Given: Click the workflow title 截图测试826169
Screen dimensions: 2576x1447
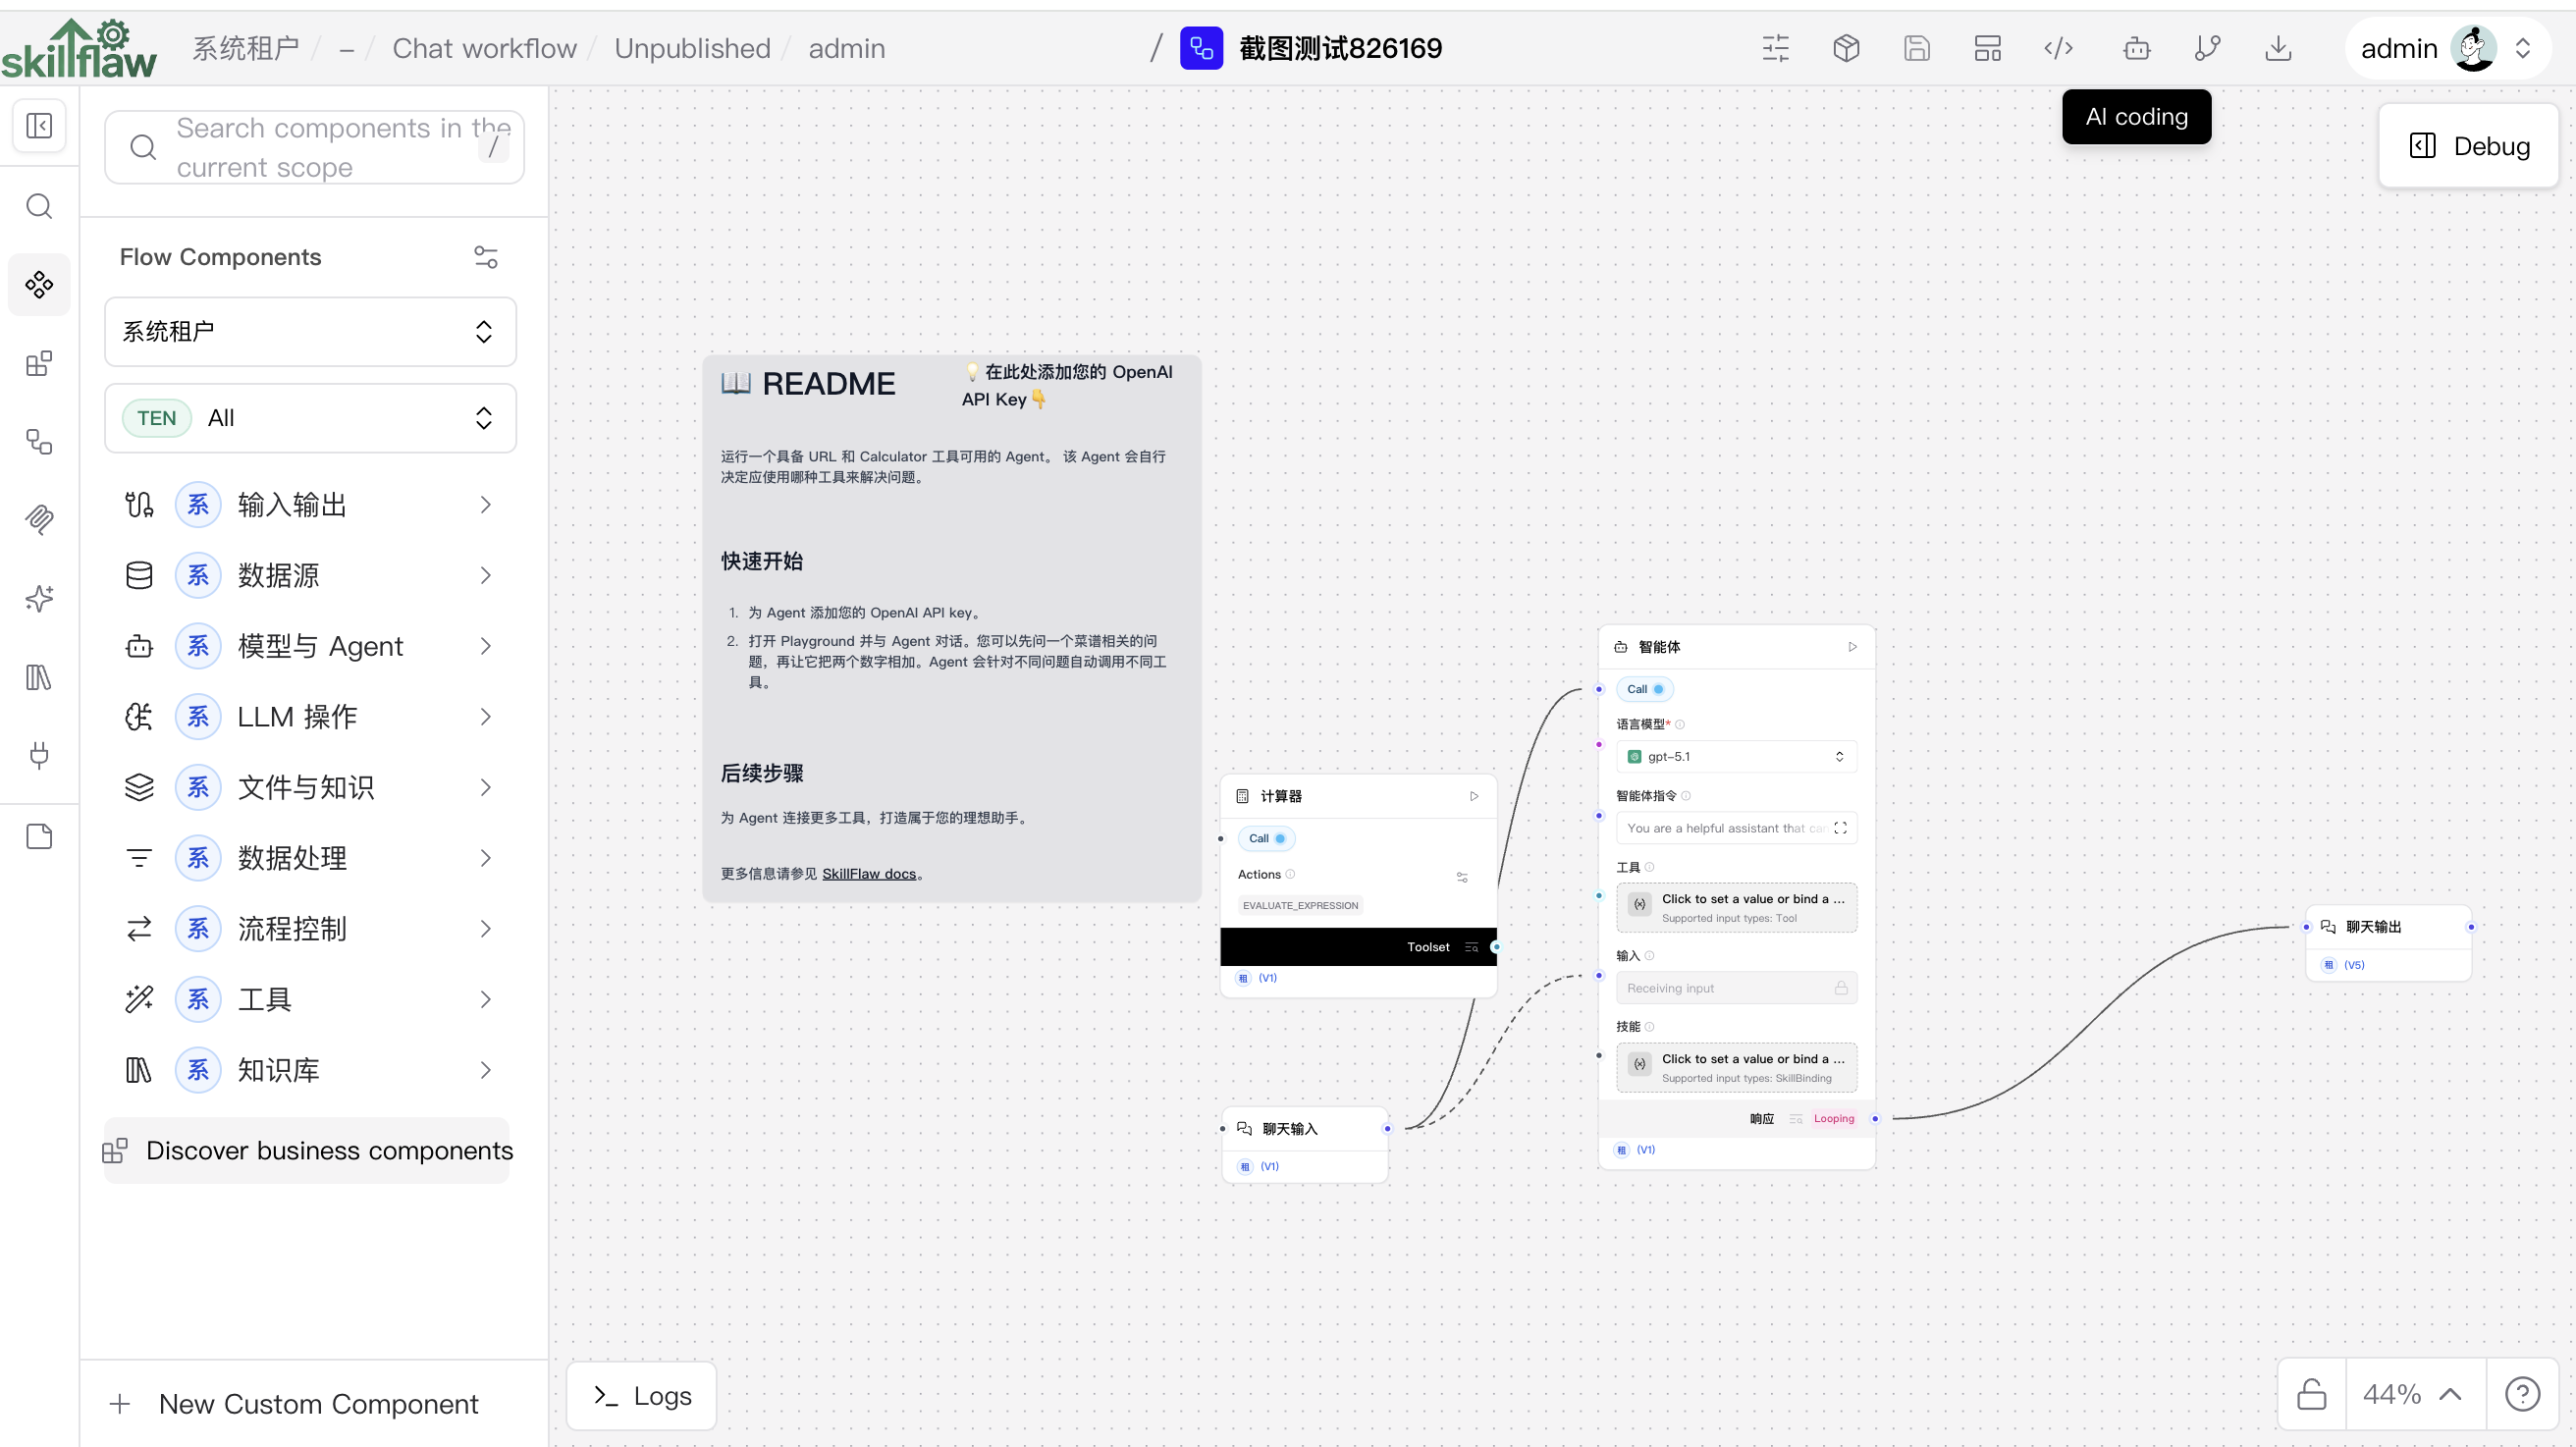Looking at the screenshot, I should tap(1340, 48).
